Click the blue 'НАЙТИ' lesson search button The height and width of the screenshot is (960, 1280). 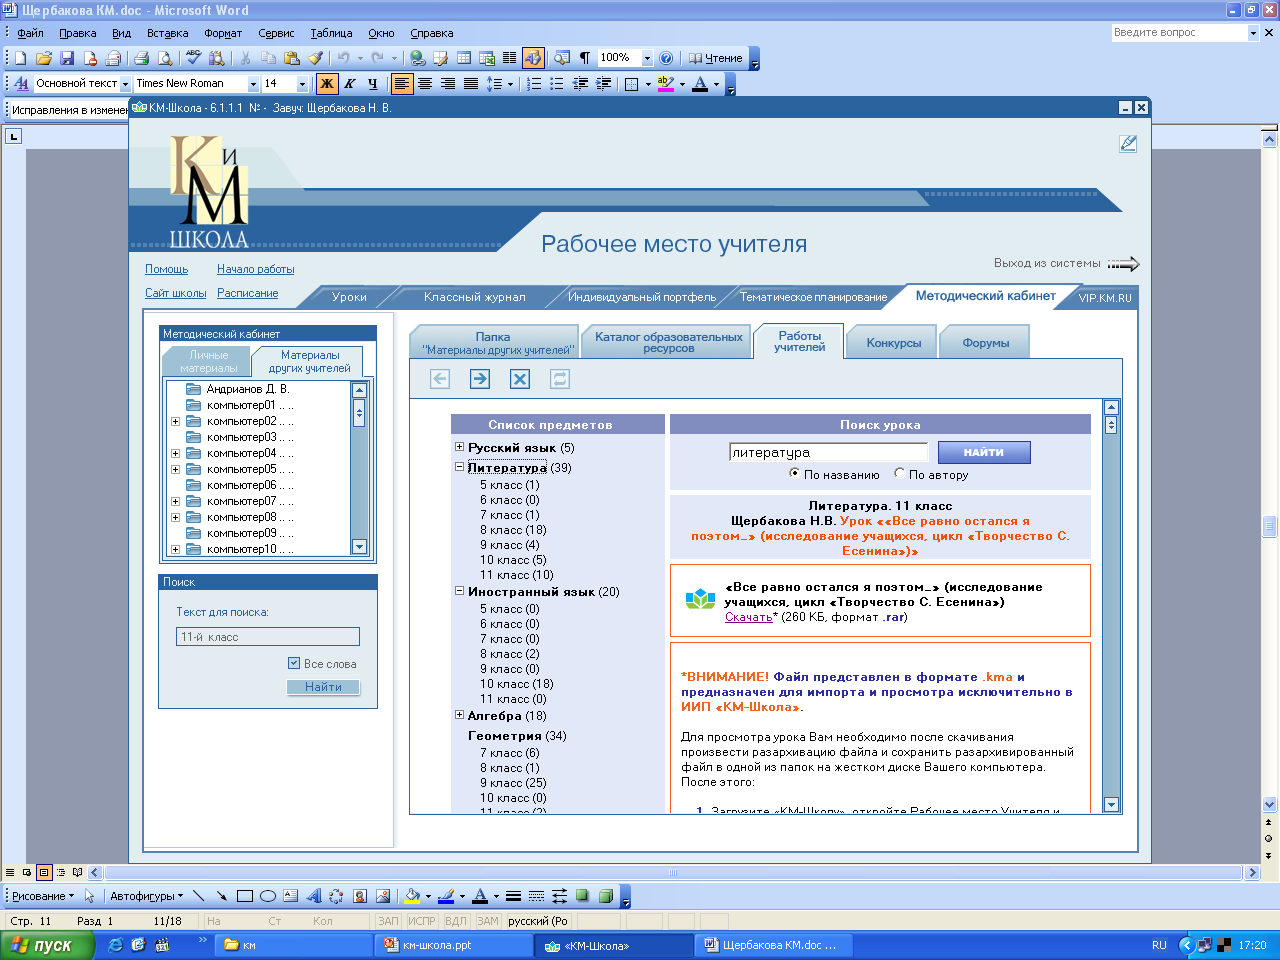[x=984, y=452]
